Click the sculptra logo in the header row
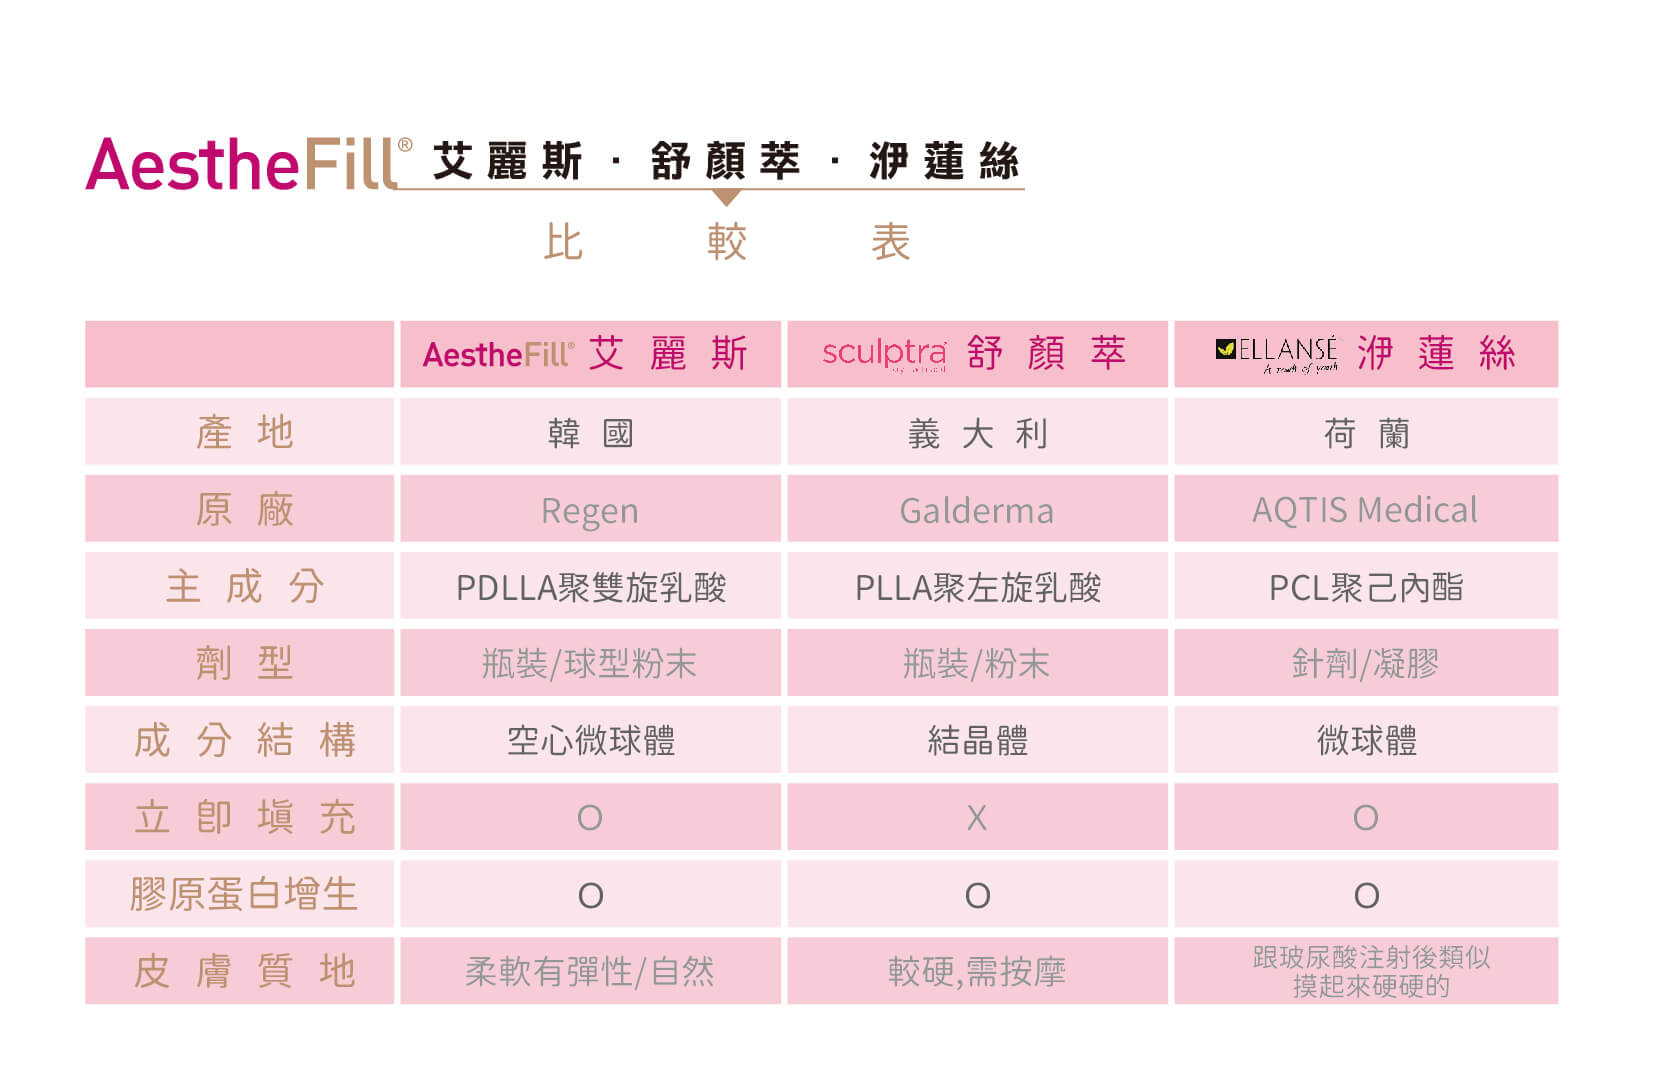Image resolution: width=1667 pixels, height=1078 pixels. click(884, 353)
